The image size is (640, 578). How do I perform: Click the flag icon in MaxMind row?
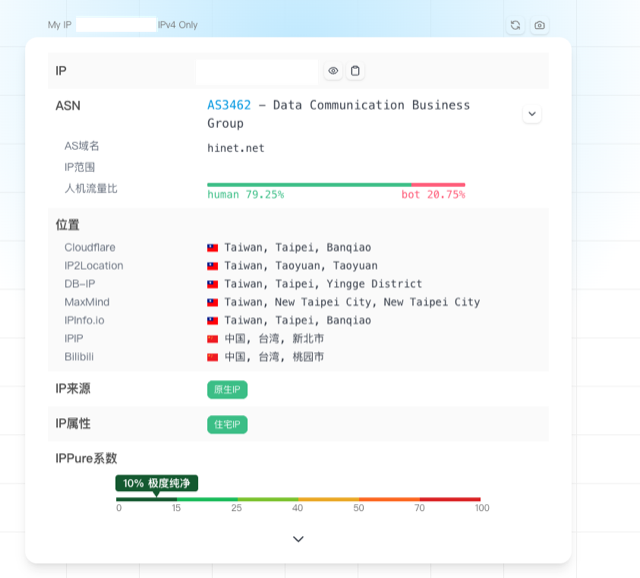212,303
